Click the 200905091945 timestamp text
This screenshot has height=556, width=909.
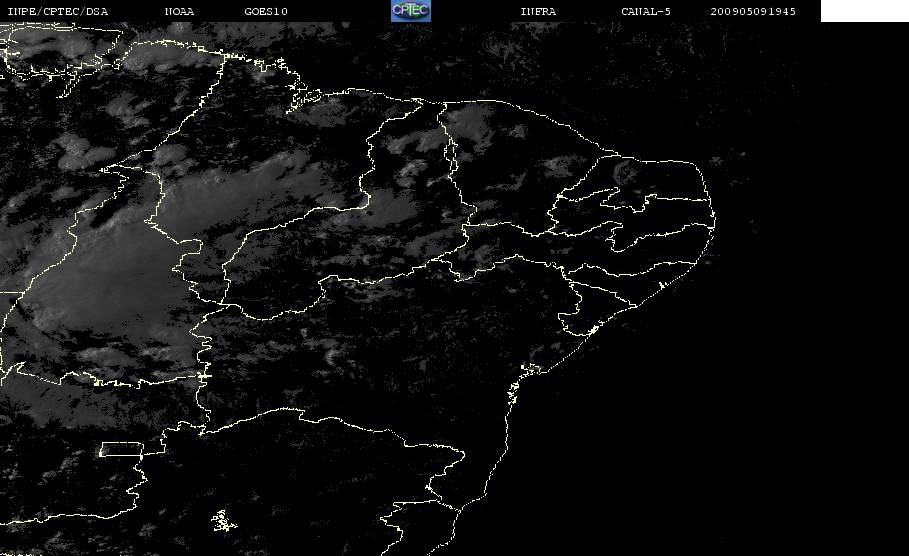click(753, 12)
